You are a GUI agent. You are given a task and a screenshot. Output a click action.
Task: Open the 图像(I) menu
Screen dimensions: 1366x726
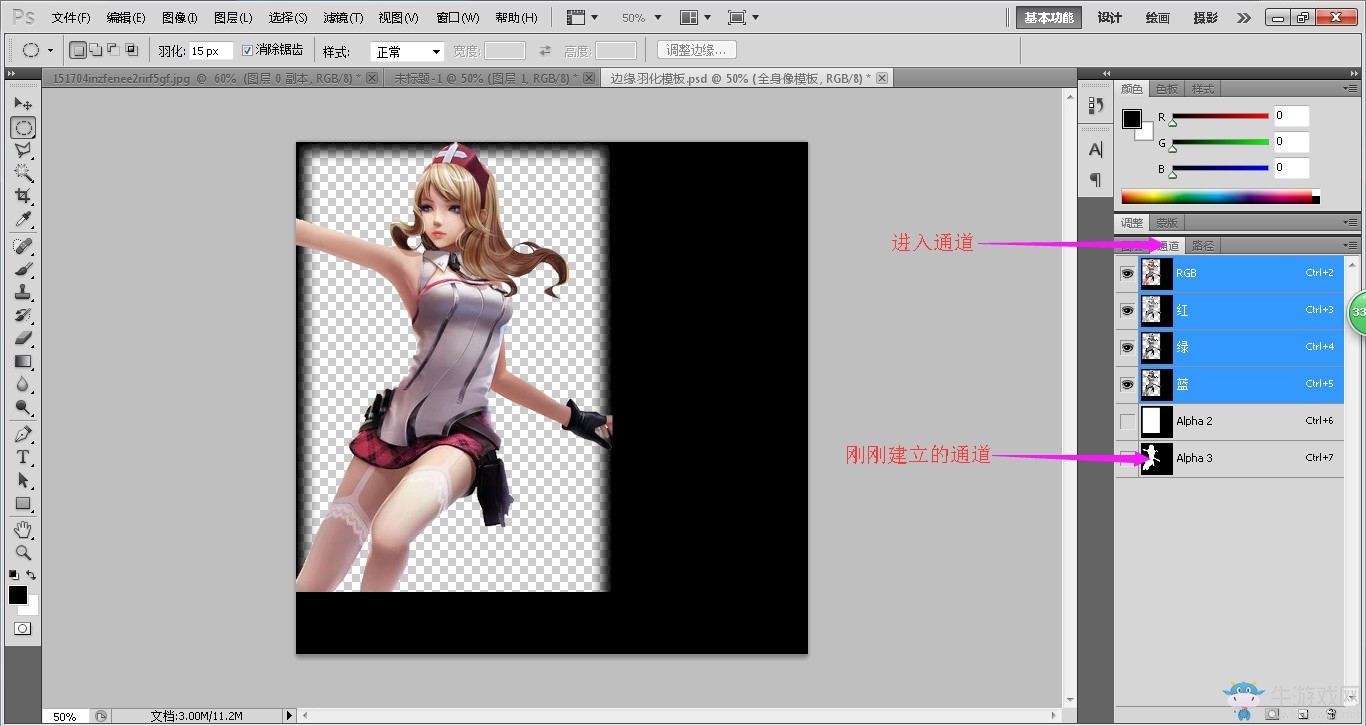180,18
